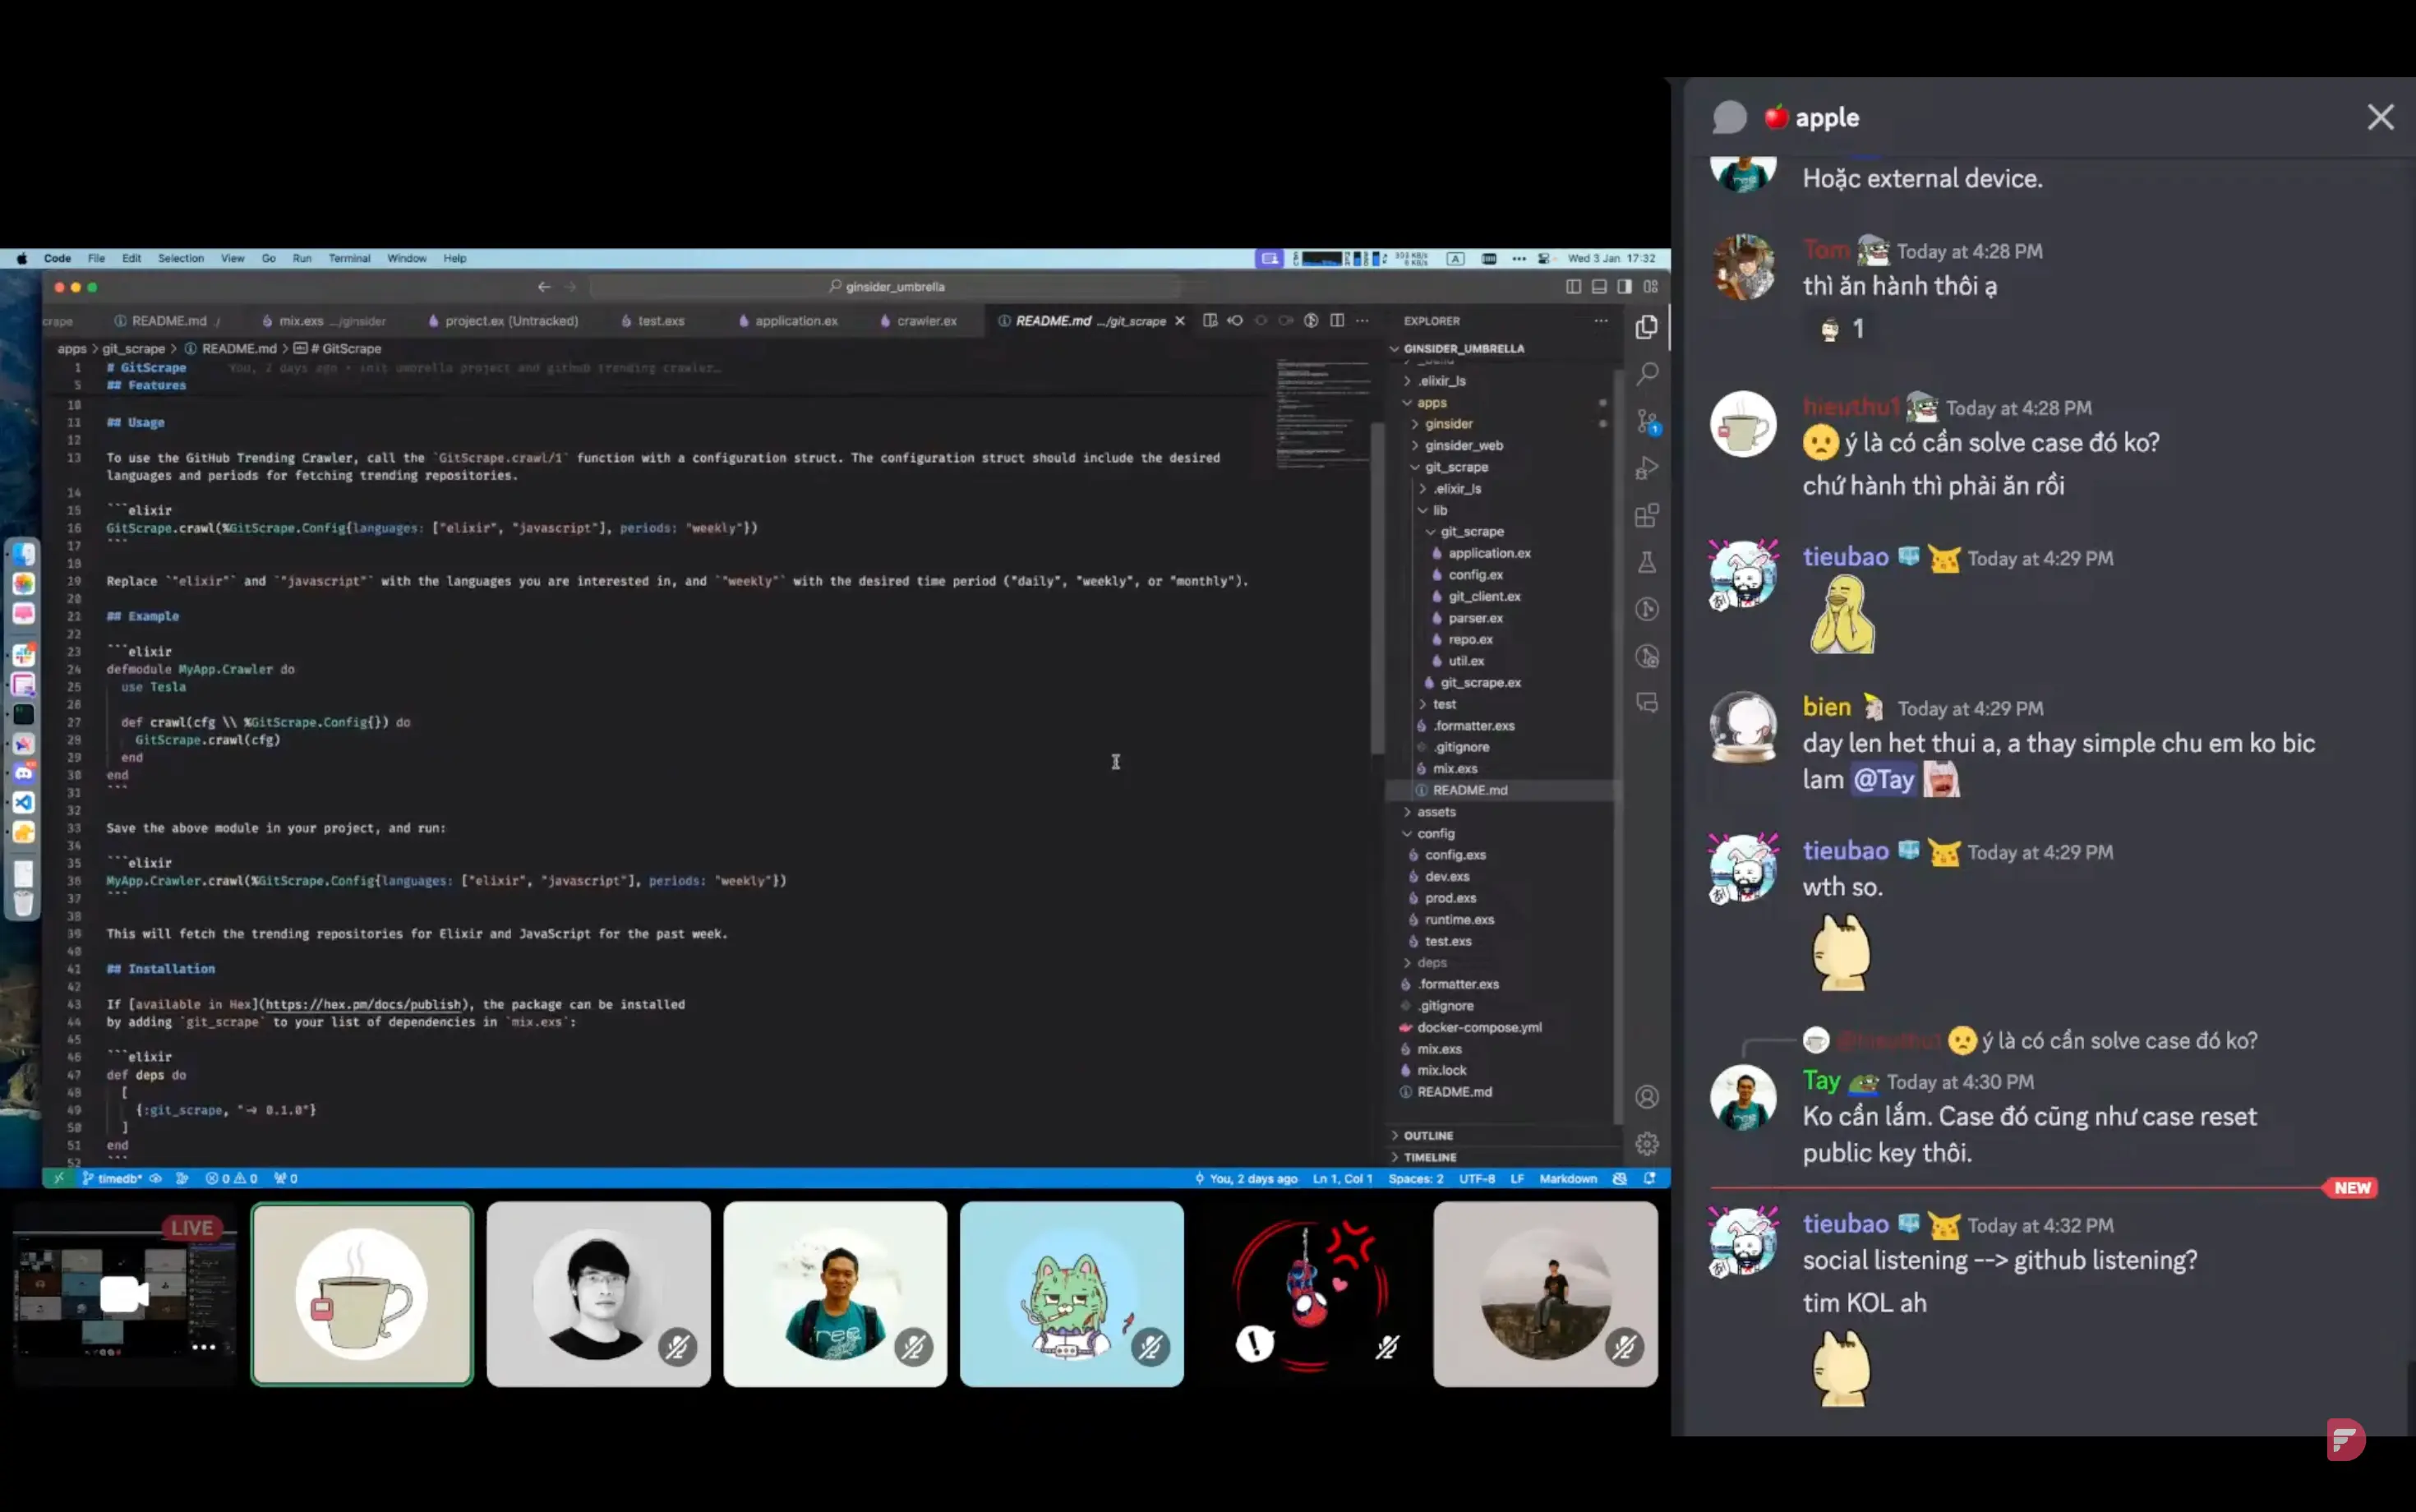Go forward using the title bar arrow

[x=570, y=287]
